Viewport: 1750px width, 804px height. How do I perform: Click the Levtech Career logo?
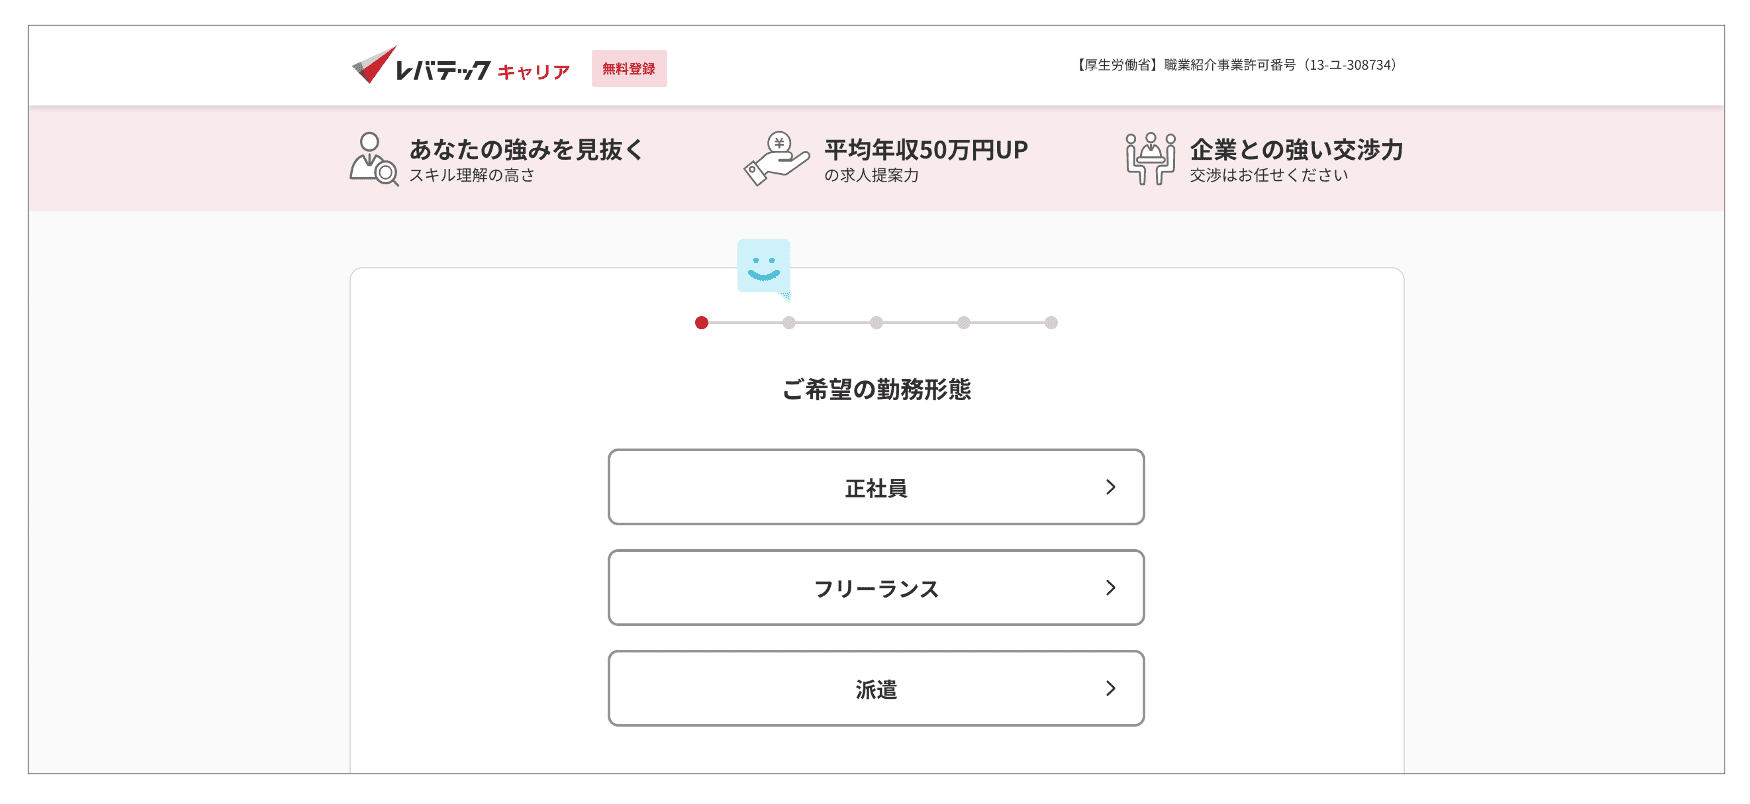click(461, 66)
